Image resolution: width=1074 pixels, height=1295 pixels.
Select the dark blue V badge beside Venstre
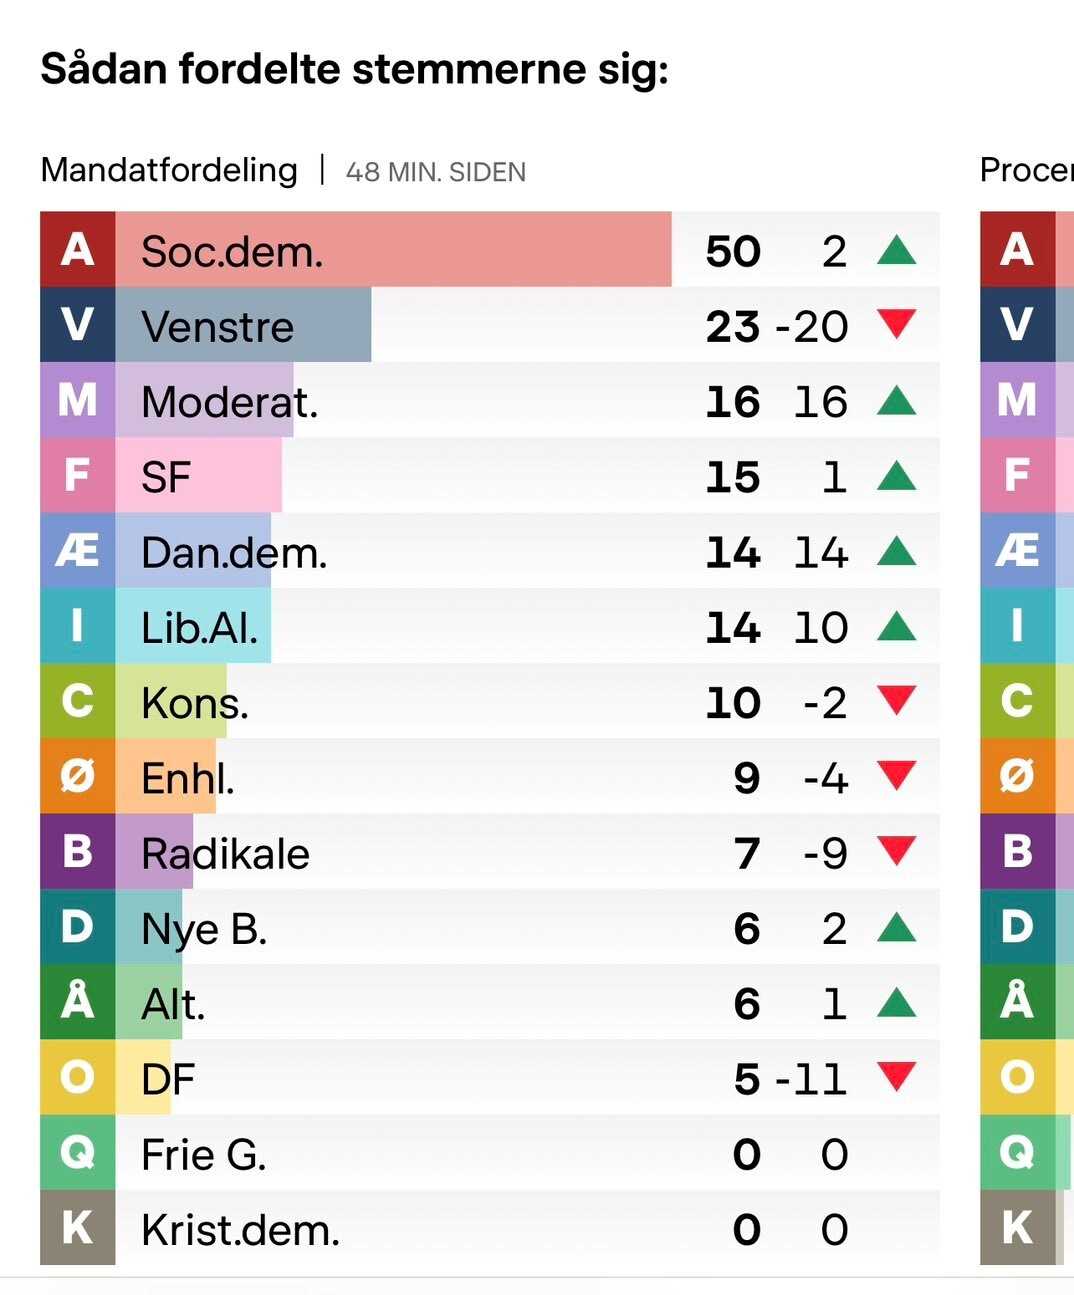pyautogui.click(x=77, y=325)
